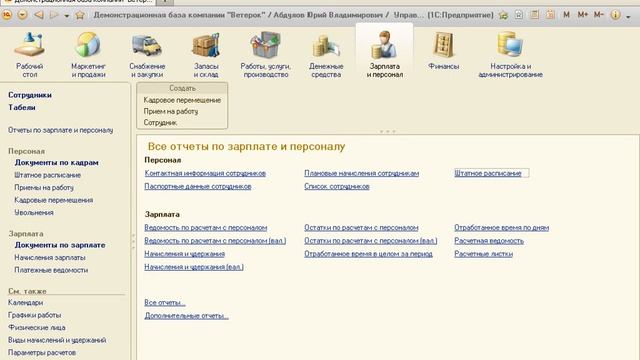This screenshot has width=640, height=360.
Task: Open Приемы на работу in sidebar
Action: [44, 188]
